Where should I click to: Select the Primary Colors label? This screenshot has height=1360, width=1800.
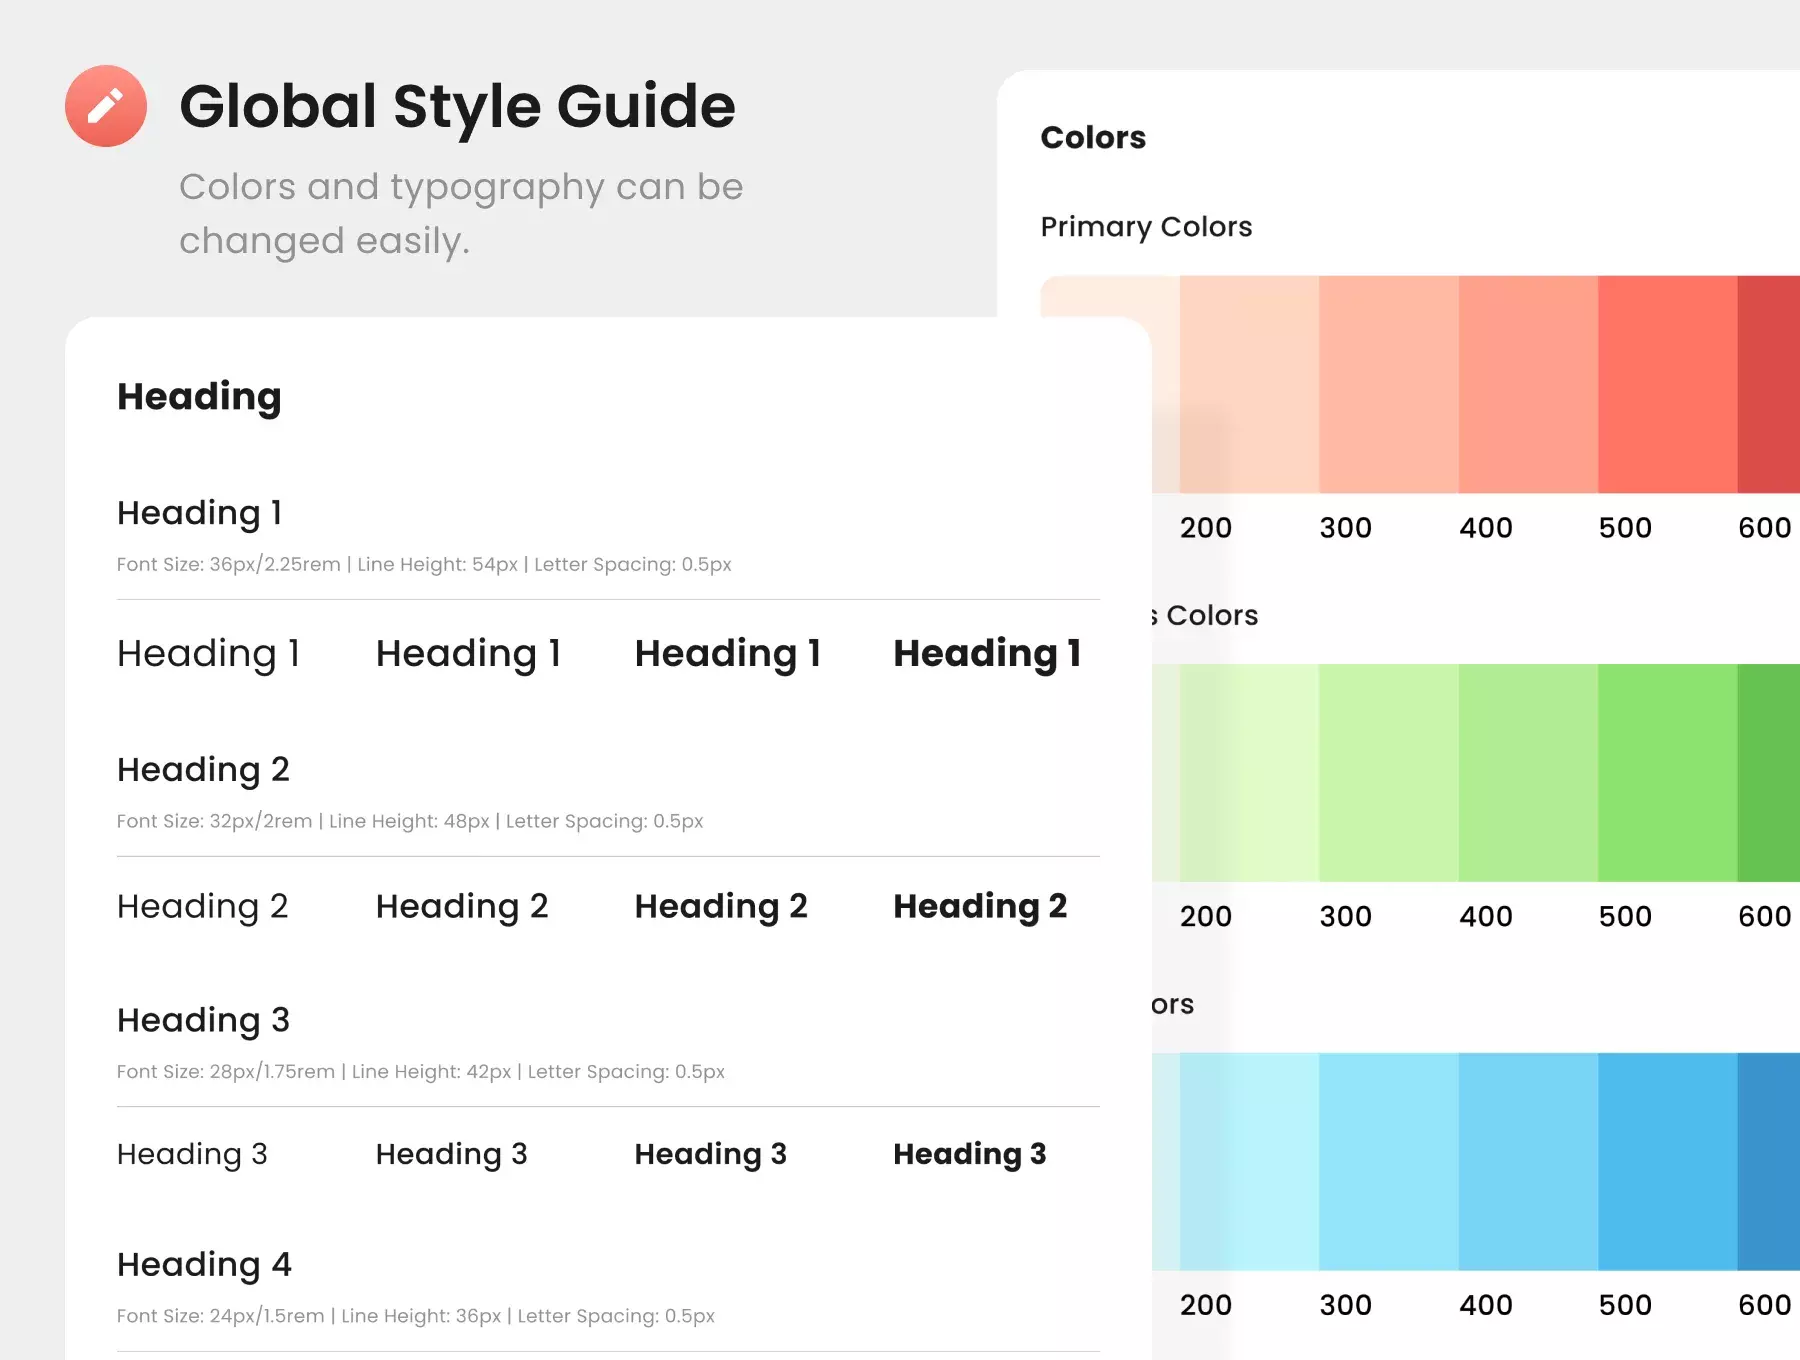(x=1146, y=227)
